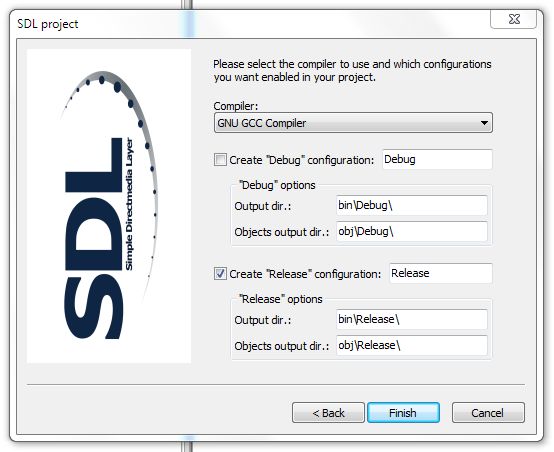Click the Release configuration name field

pyautogui.click(x=441, y=273)
